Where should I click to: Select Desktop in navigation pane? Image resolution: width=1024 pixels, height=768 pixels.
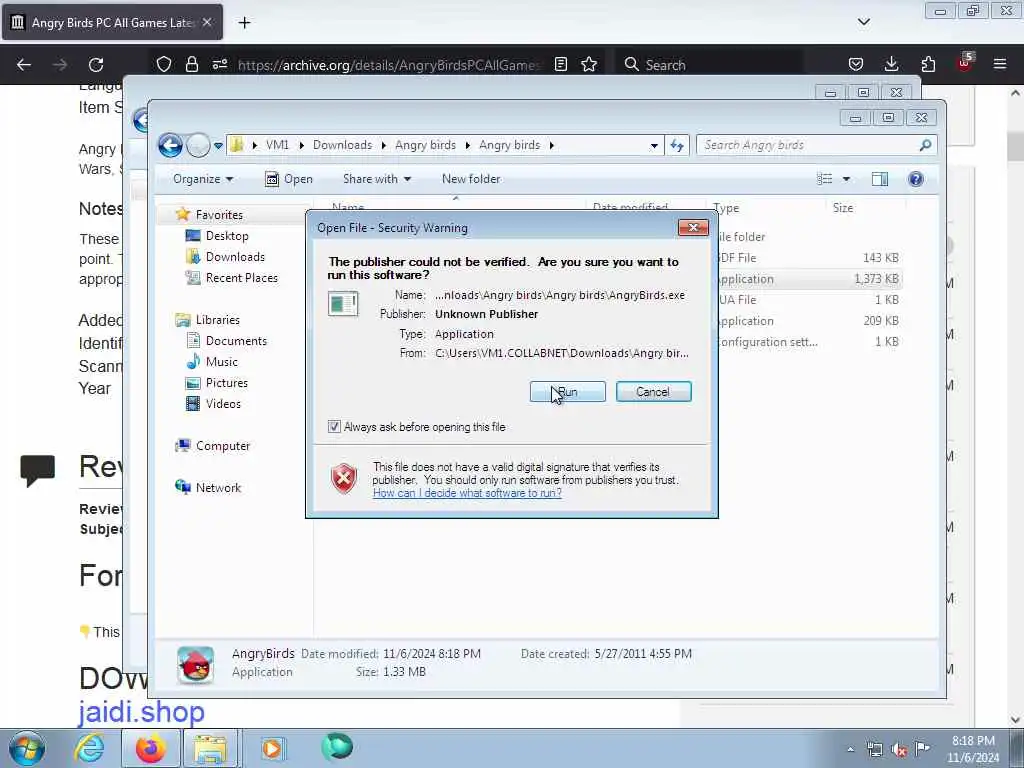point(227,236)
